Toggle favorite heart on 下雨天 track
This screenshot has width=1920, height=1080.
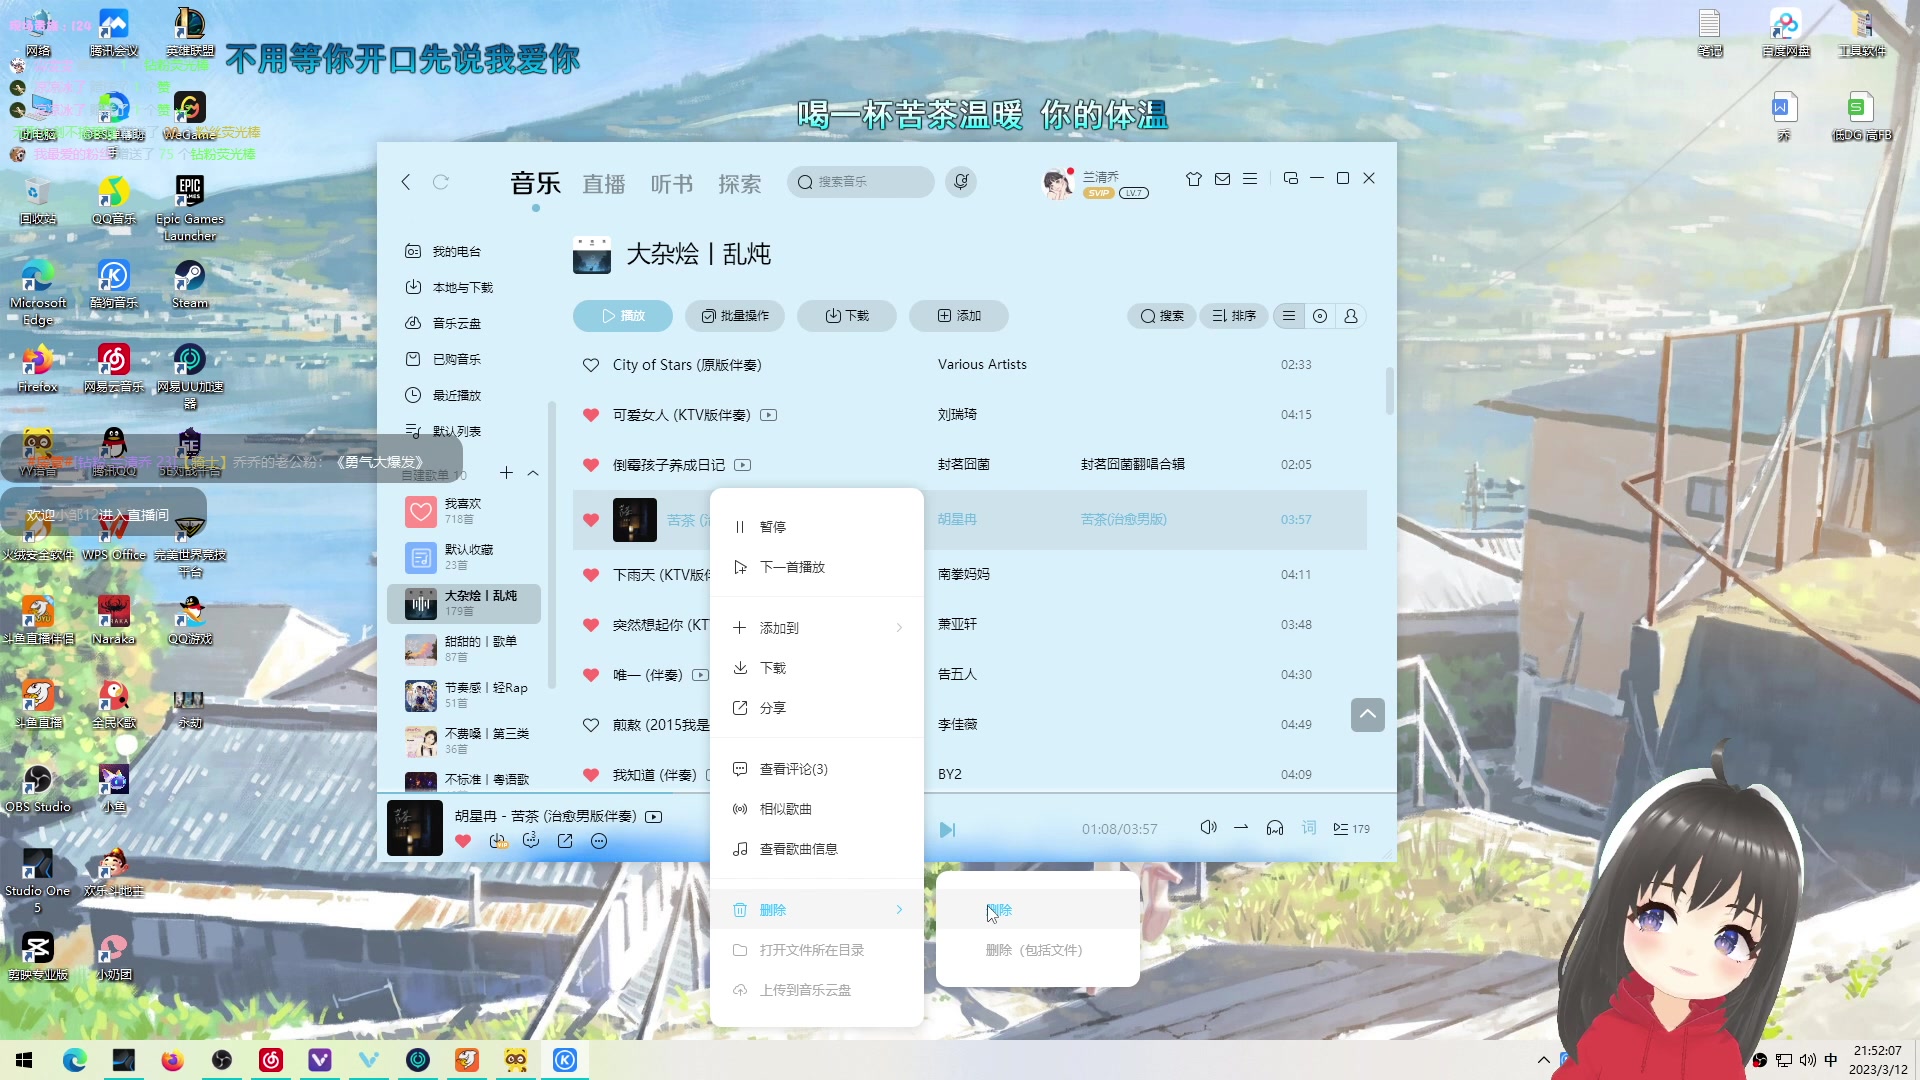pos(591,574)
